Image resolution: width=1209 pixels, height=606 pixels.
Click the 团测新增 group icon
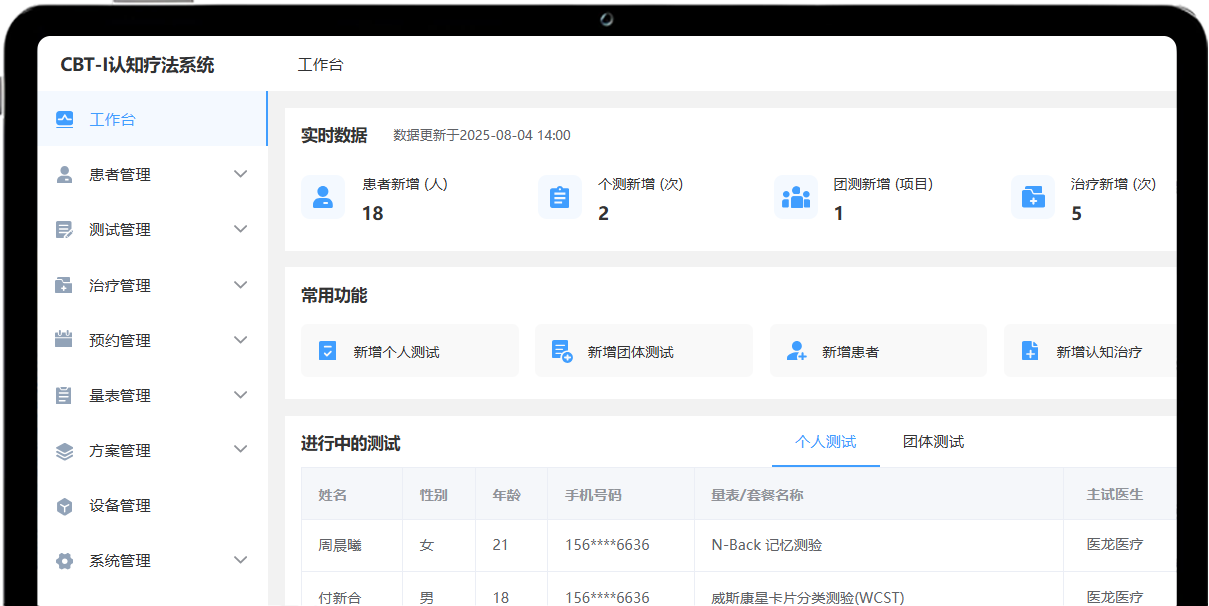click(796, 197)
